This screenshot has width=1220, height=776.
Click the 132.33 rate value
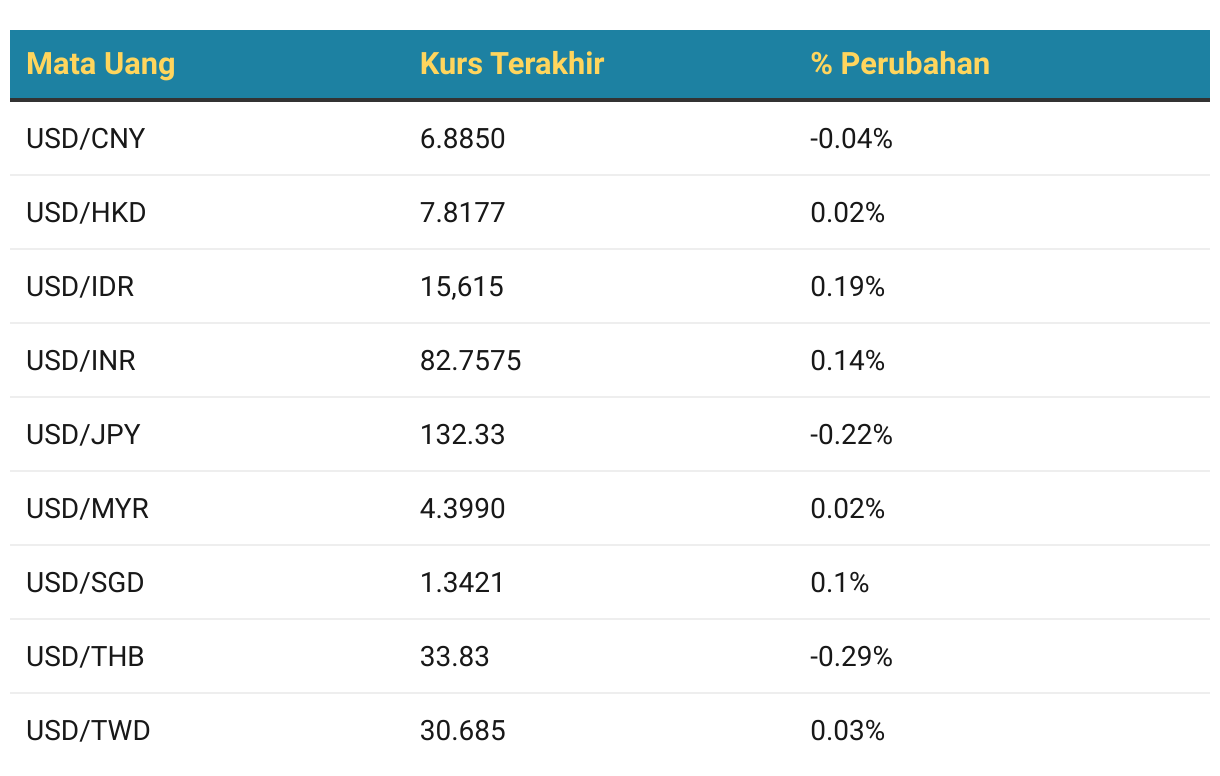[463, 435]
